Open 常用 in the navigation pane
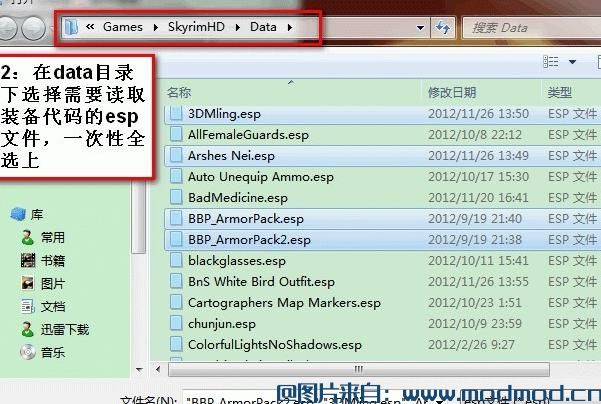 coord(43,238)
